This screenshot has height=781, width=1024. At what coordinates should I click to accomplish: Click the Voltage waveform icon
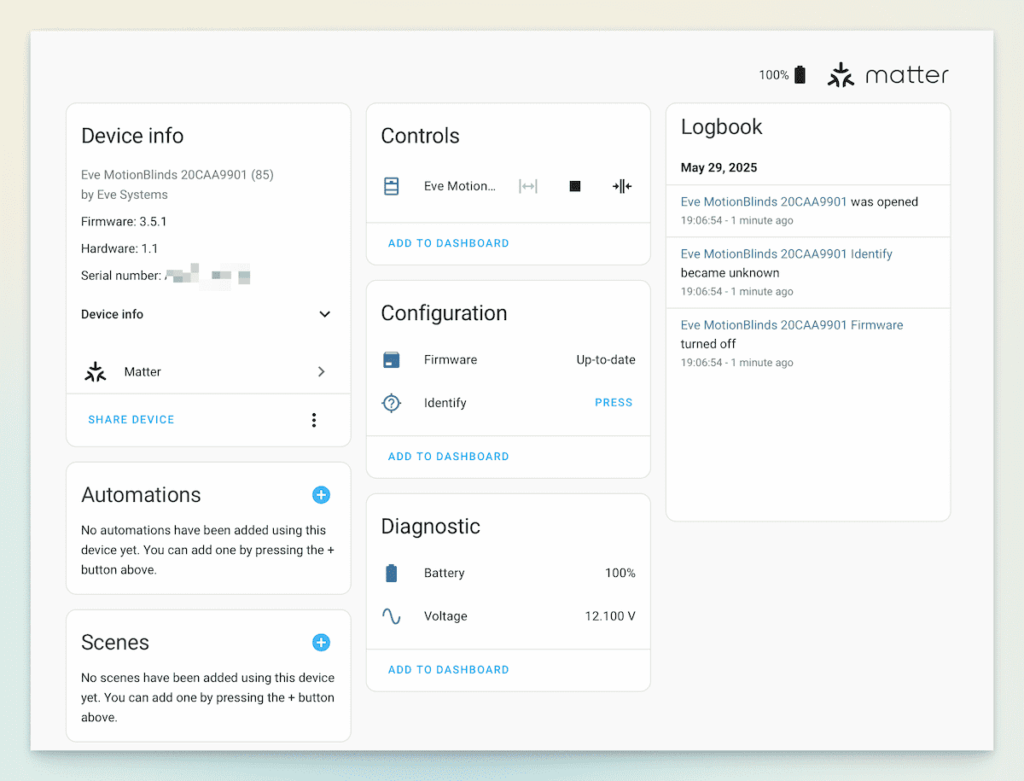(391, 616)
